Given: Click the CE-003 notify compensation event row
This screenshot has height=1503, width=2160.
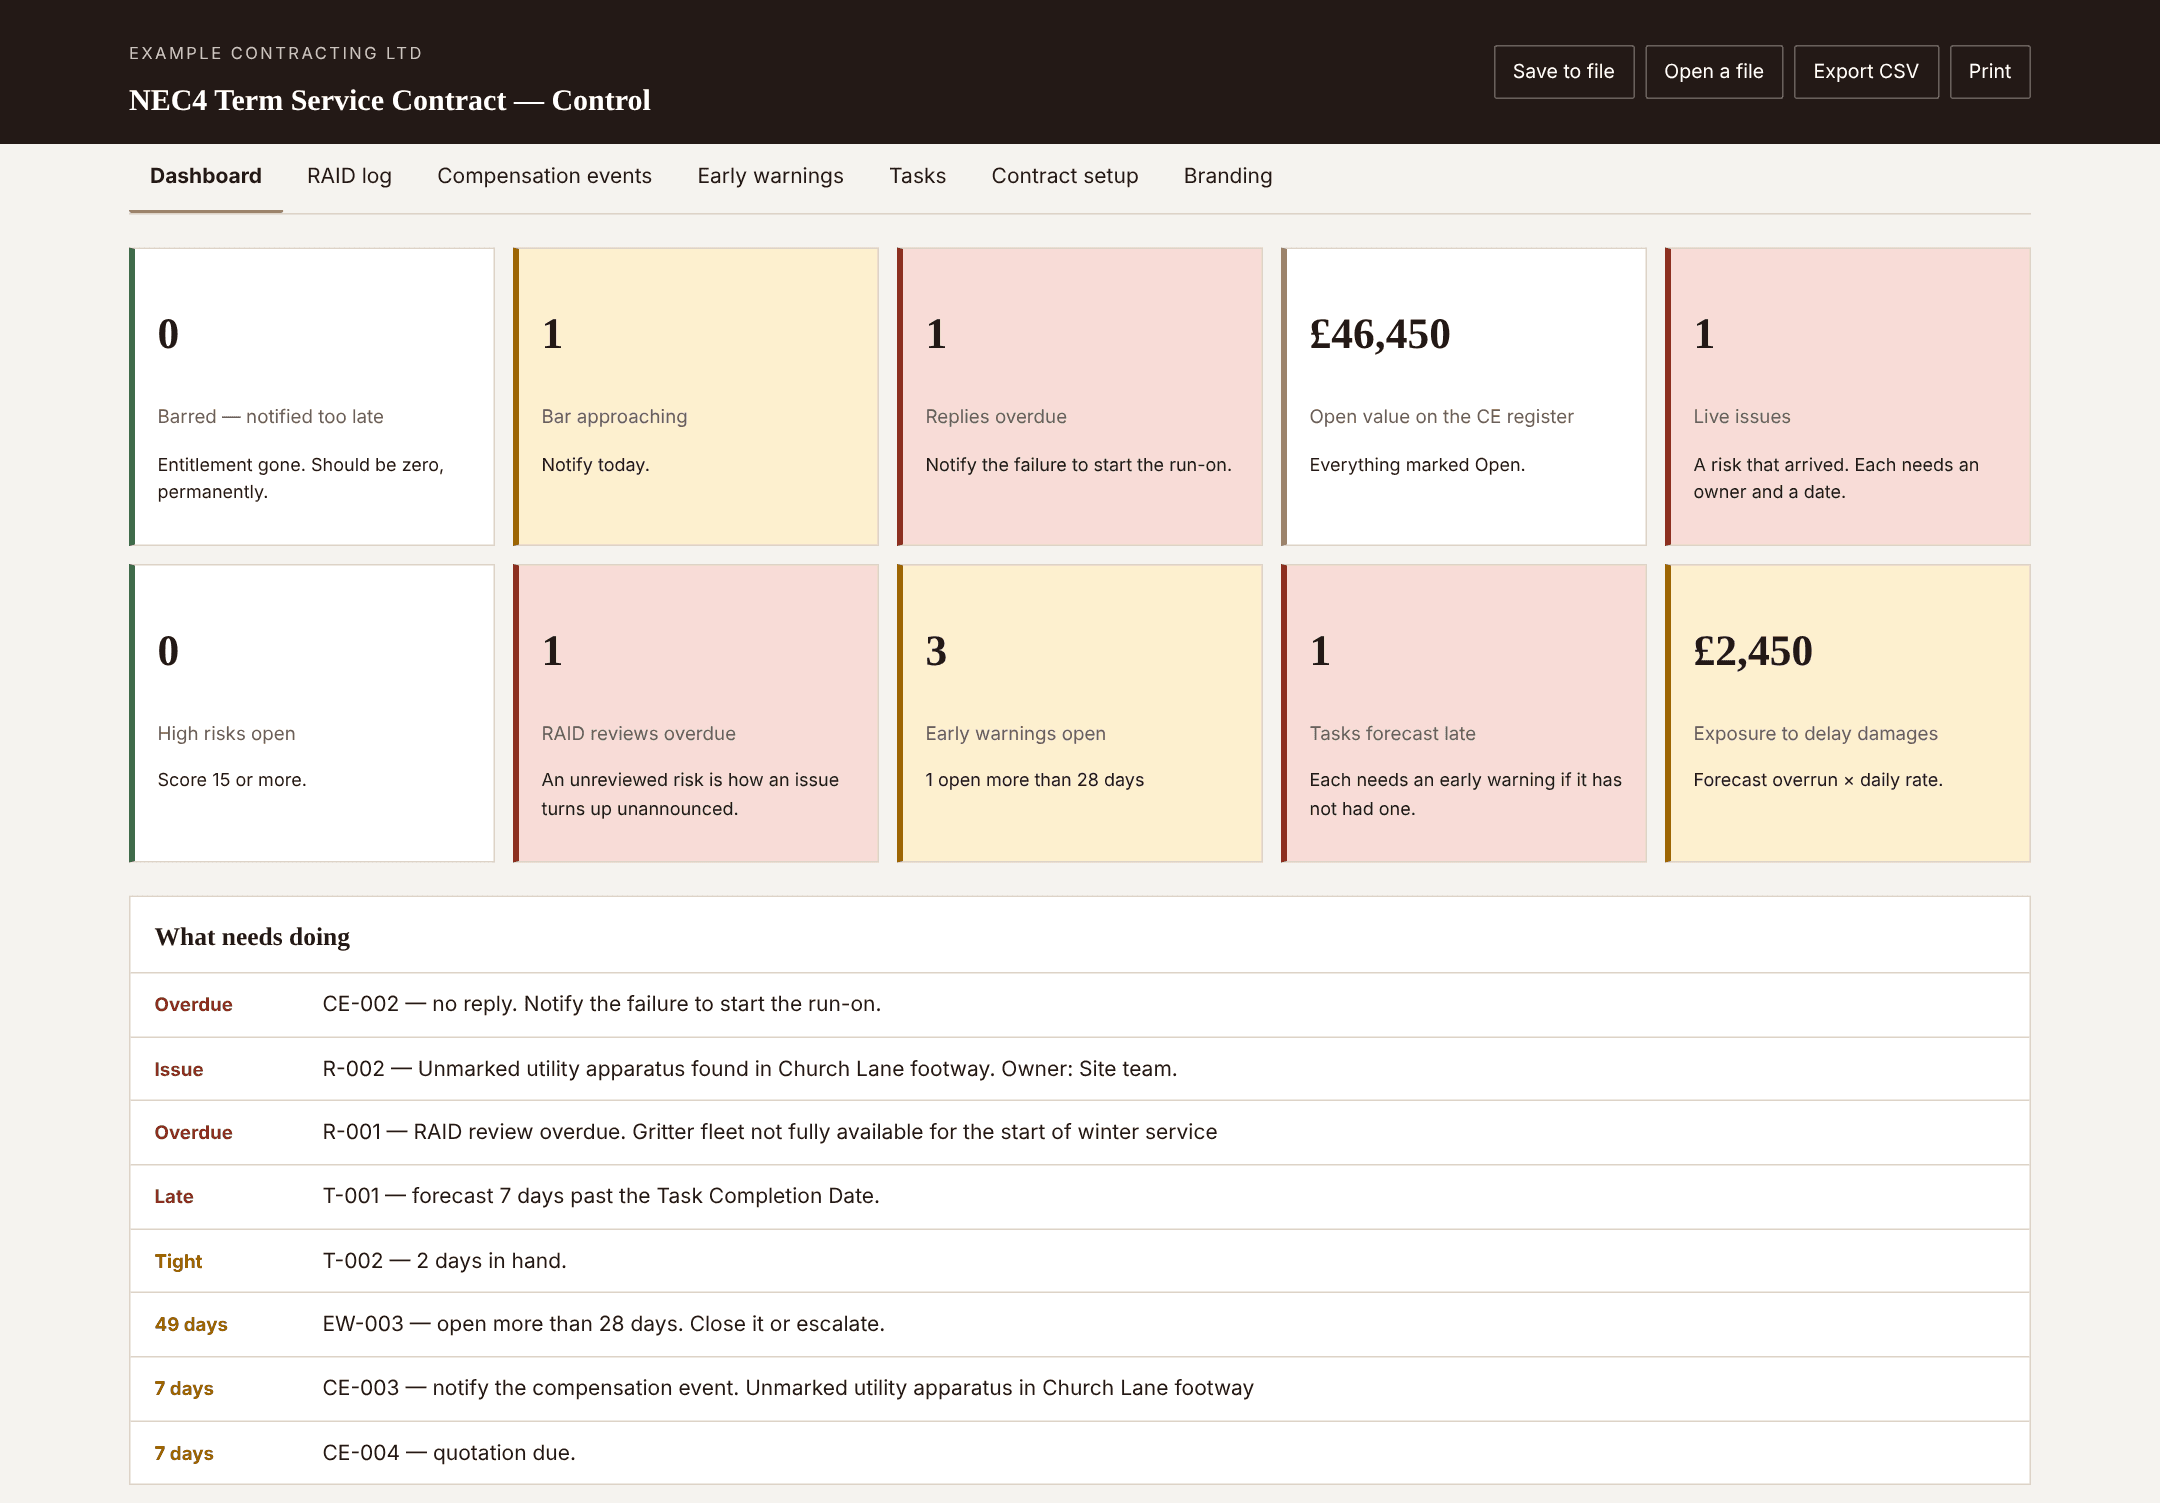Looking at the screenshot, I should click(x=1080, y=1389).
